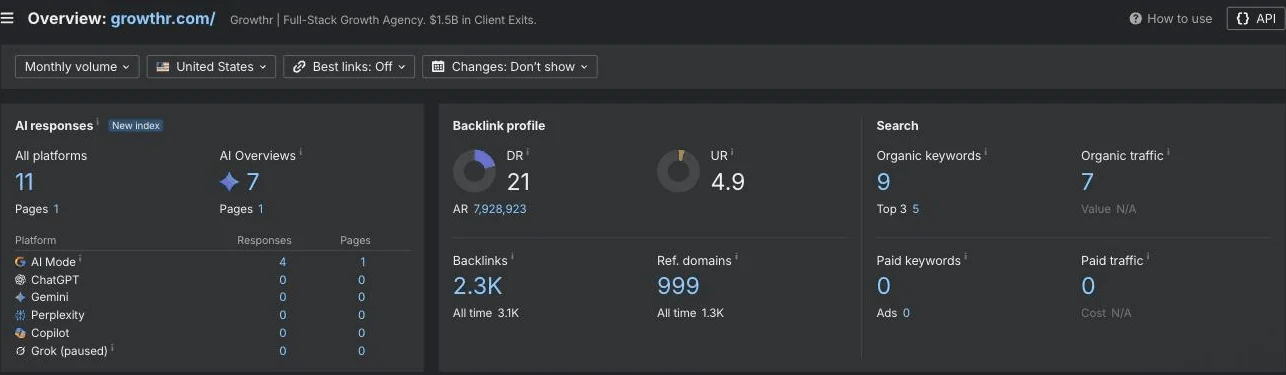
Task: Click Copilot responses value 0
Action: point(283,333)
